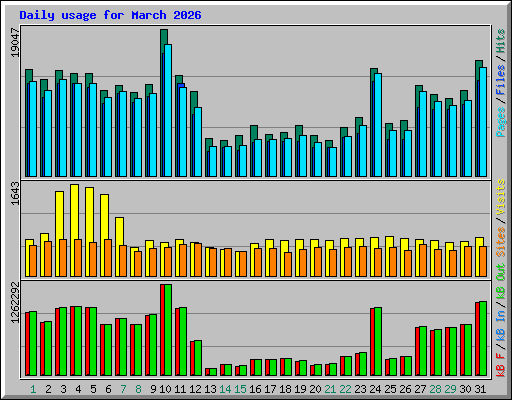Click the day 31 green kB bar

coord(483,339)
